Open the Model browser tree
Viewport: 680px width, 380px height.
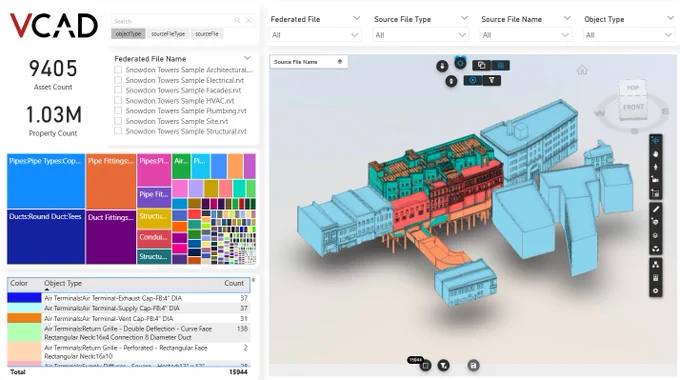tap(655, 264)
